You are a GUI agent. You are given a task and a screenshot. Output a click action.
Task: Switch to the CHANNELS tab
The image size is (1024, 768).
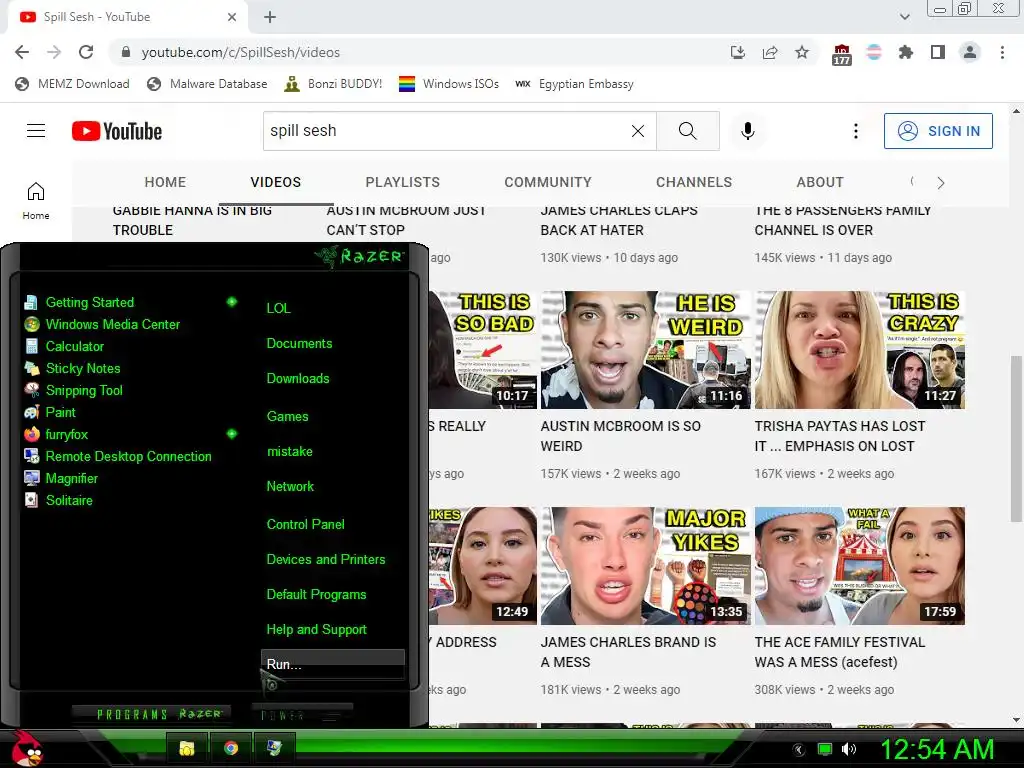[694, 182]
